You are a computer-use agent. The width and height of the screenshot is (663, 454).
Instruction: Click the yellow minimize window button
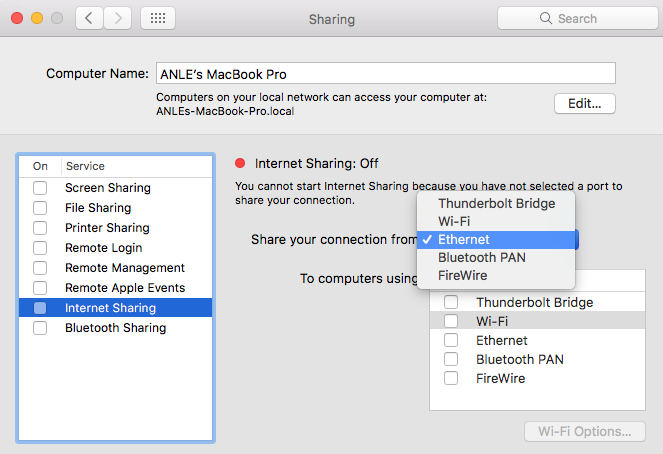tap(37, 18)
